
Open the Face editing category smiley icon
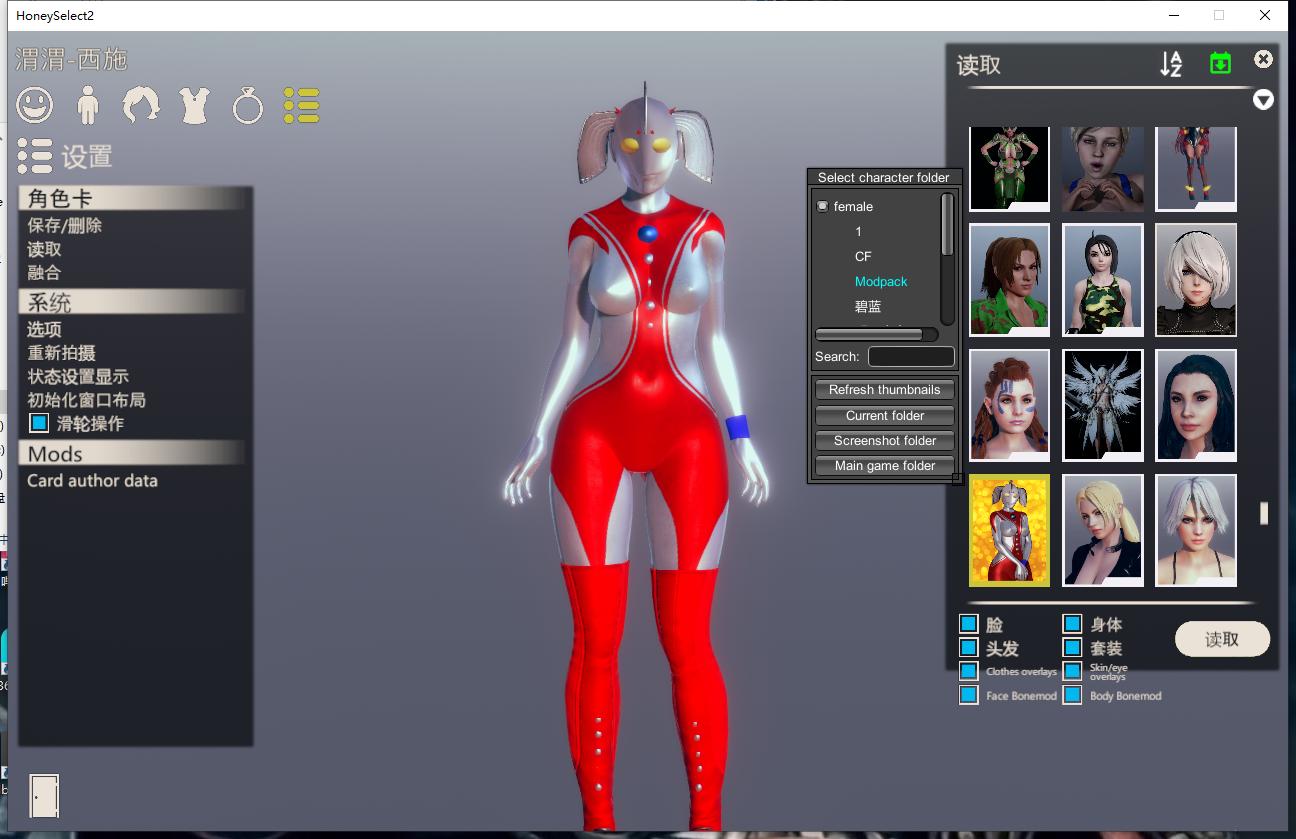click(x=35, y=104)
